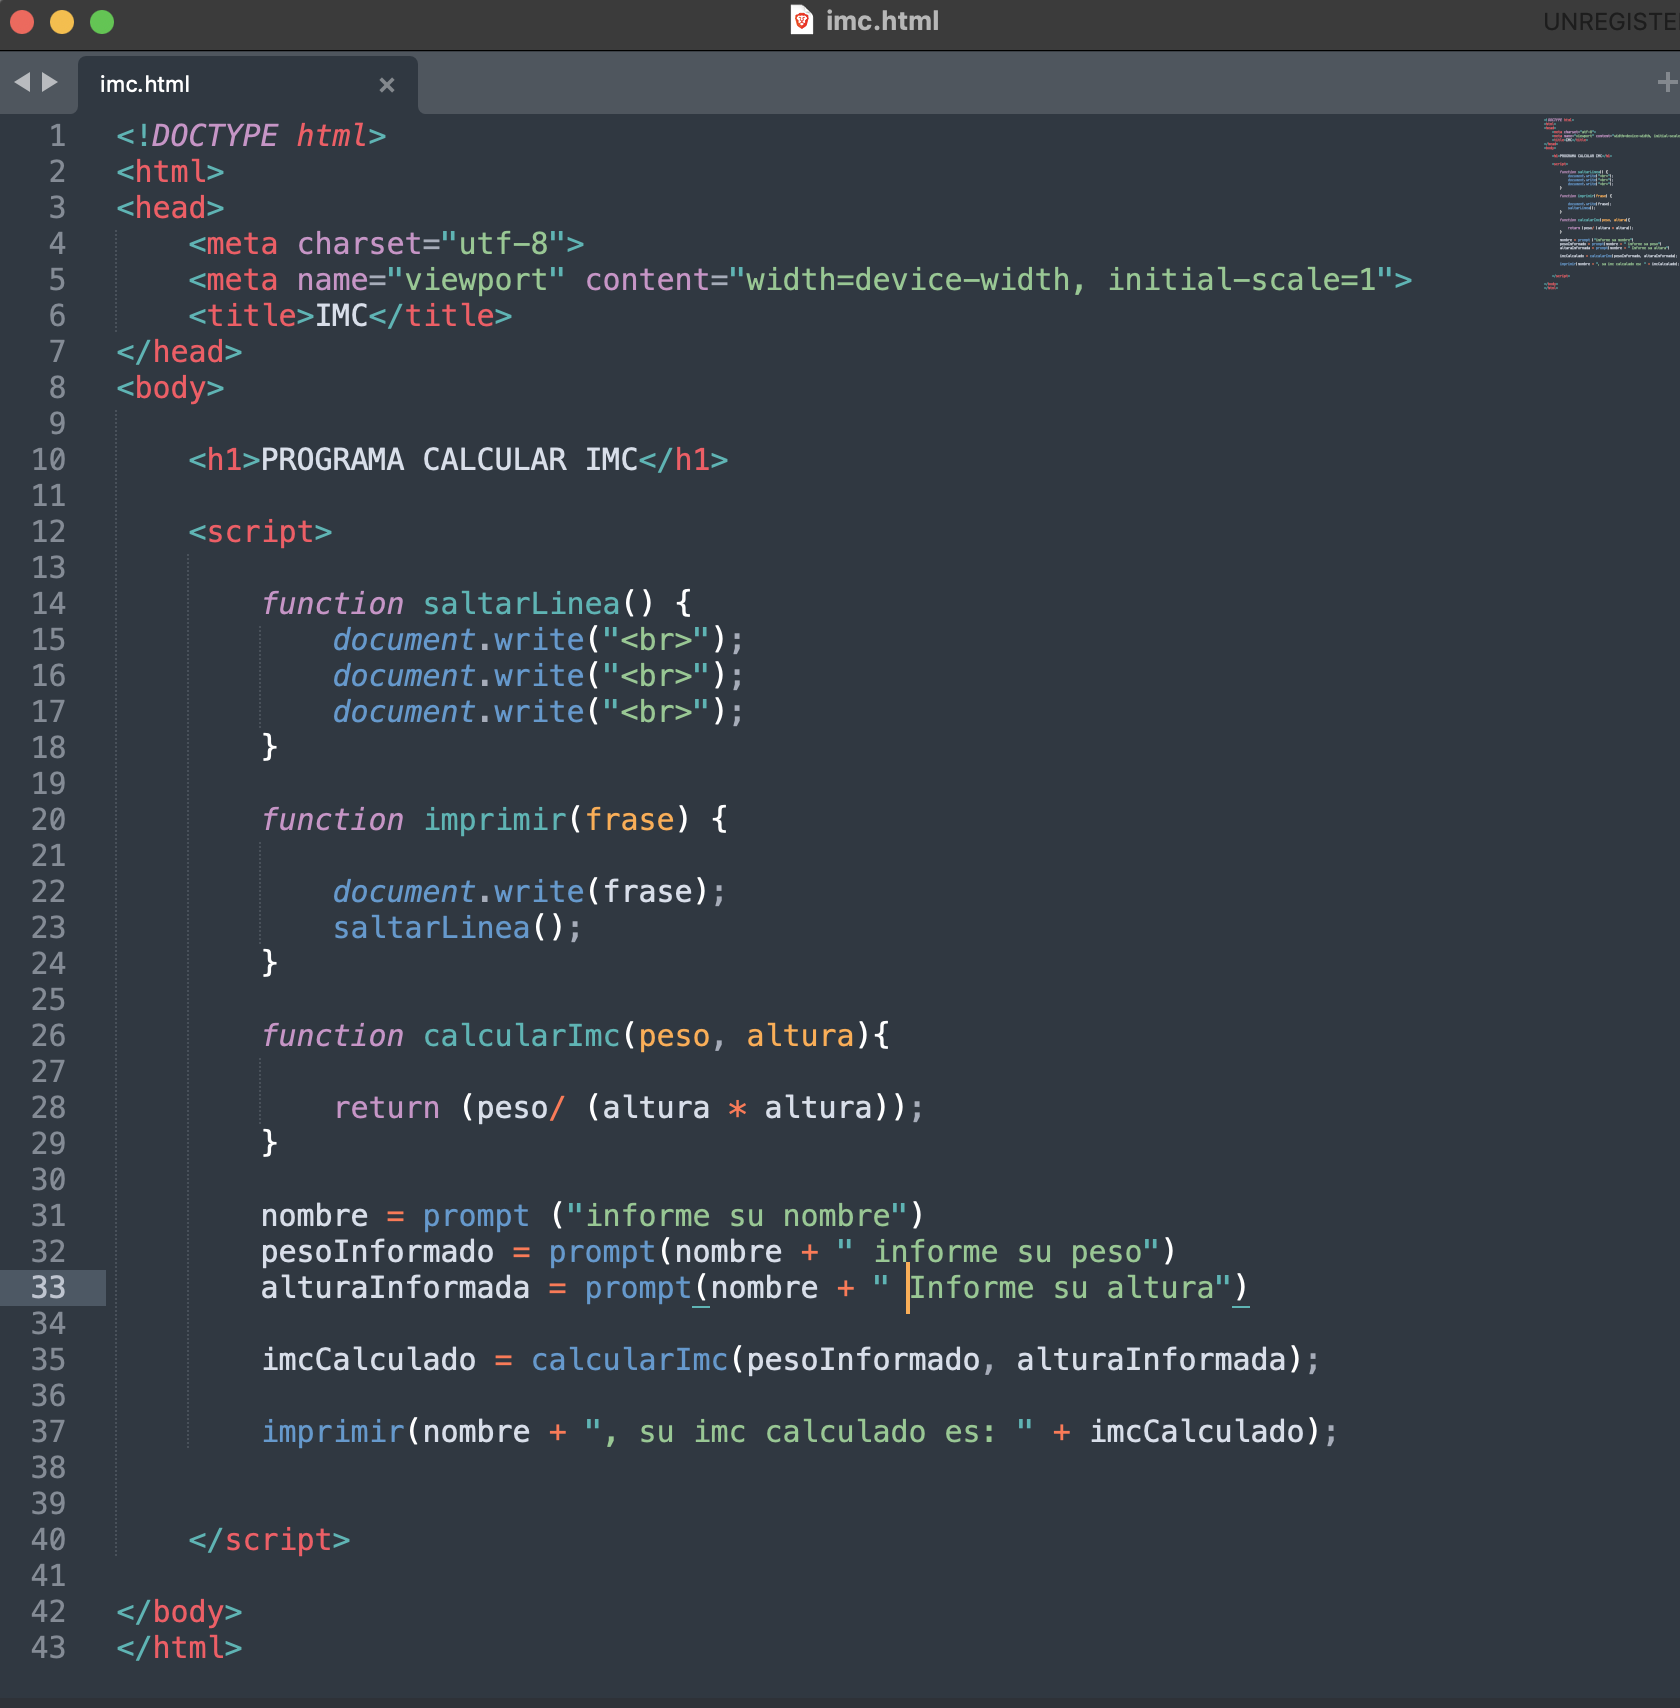Click the opening body tag
Viewport: 1680px width, 1708px height.
[170, 388]
